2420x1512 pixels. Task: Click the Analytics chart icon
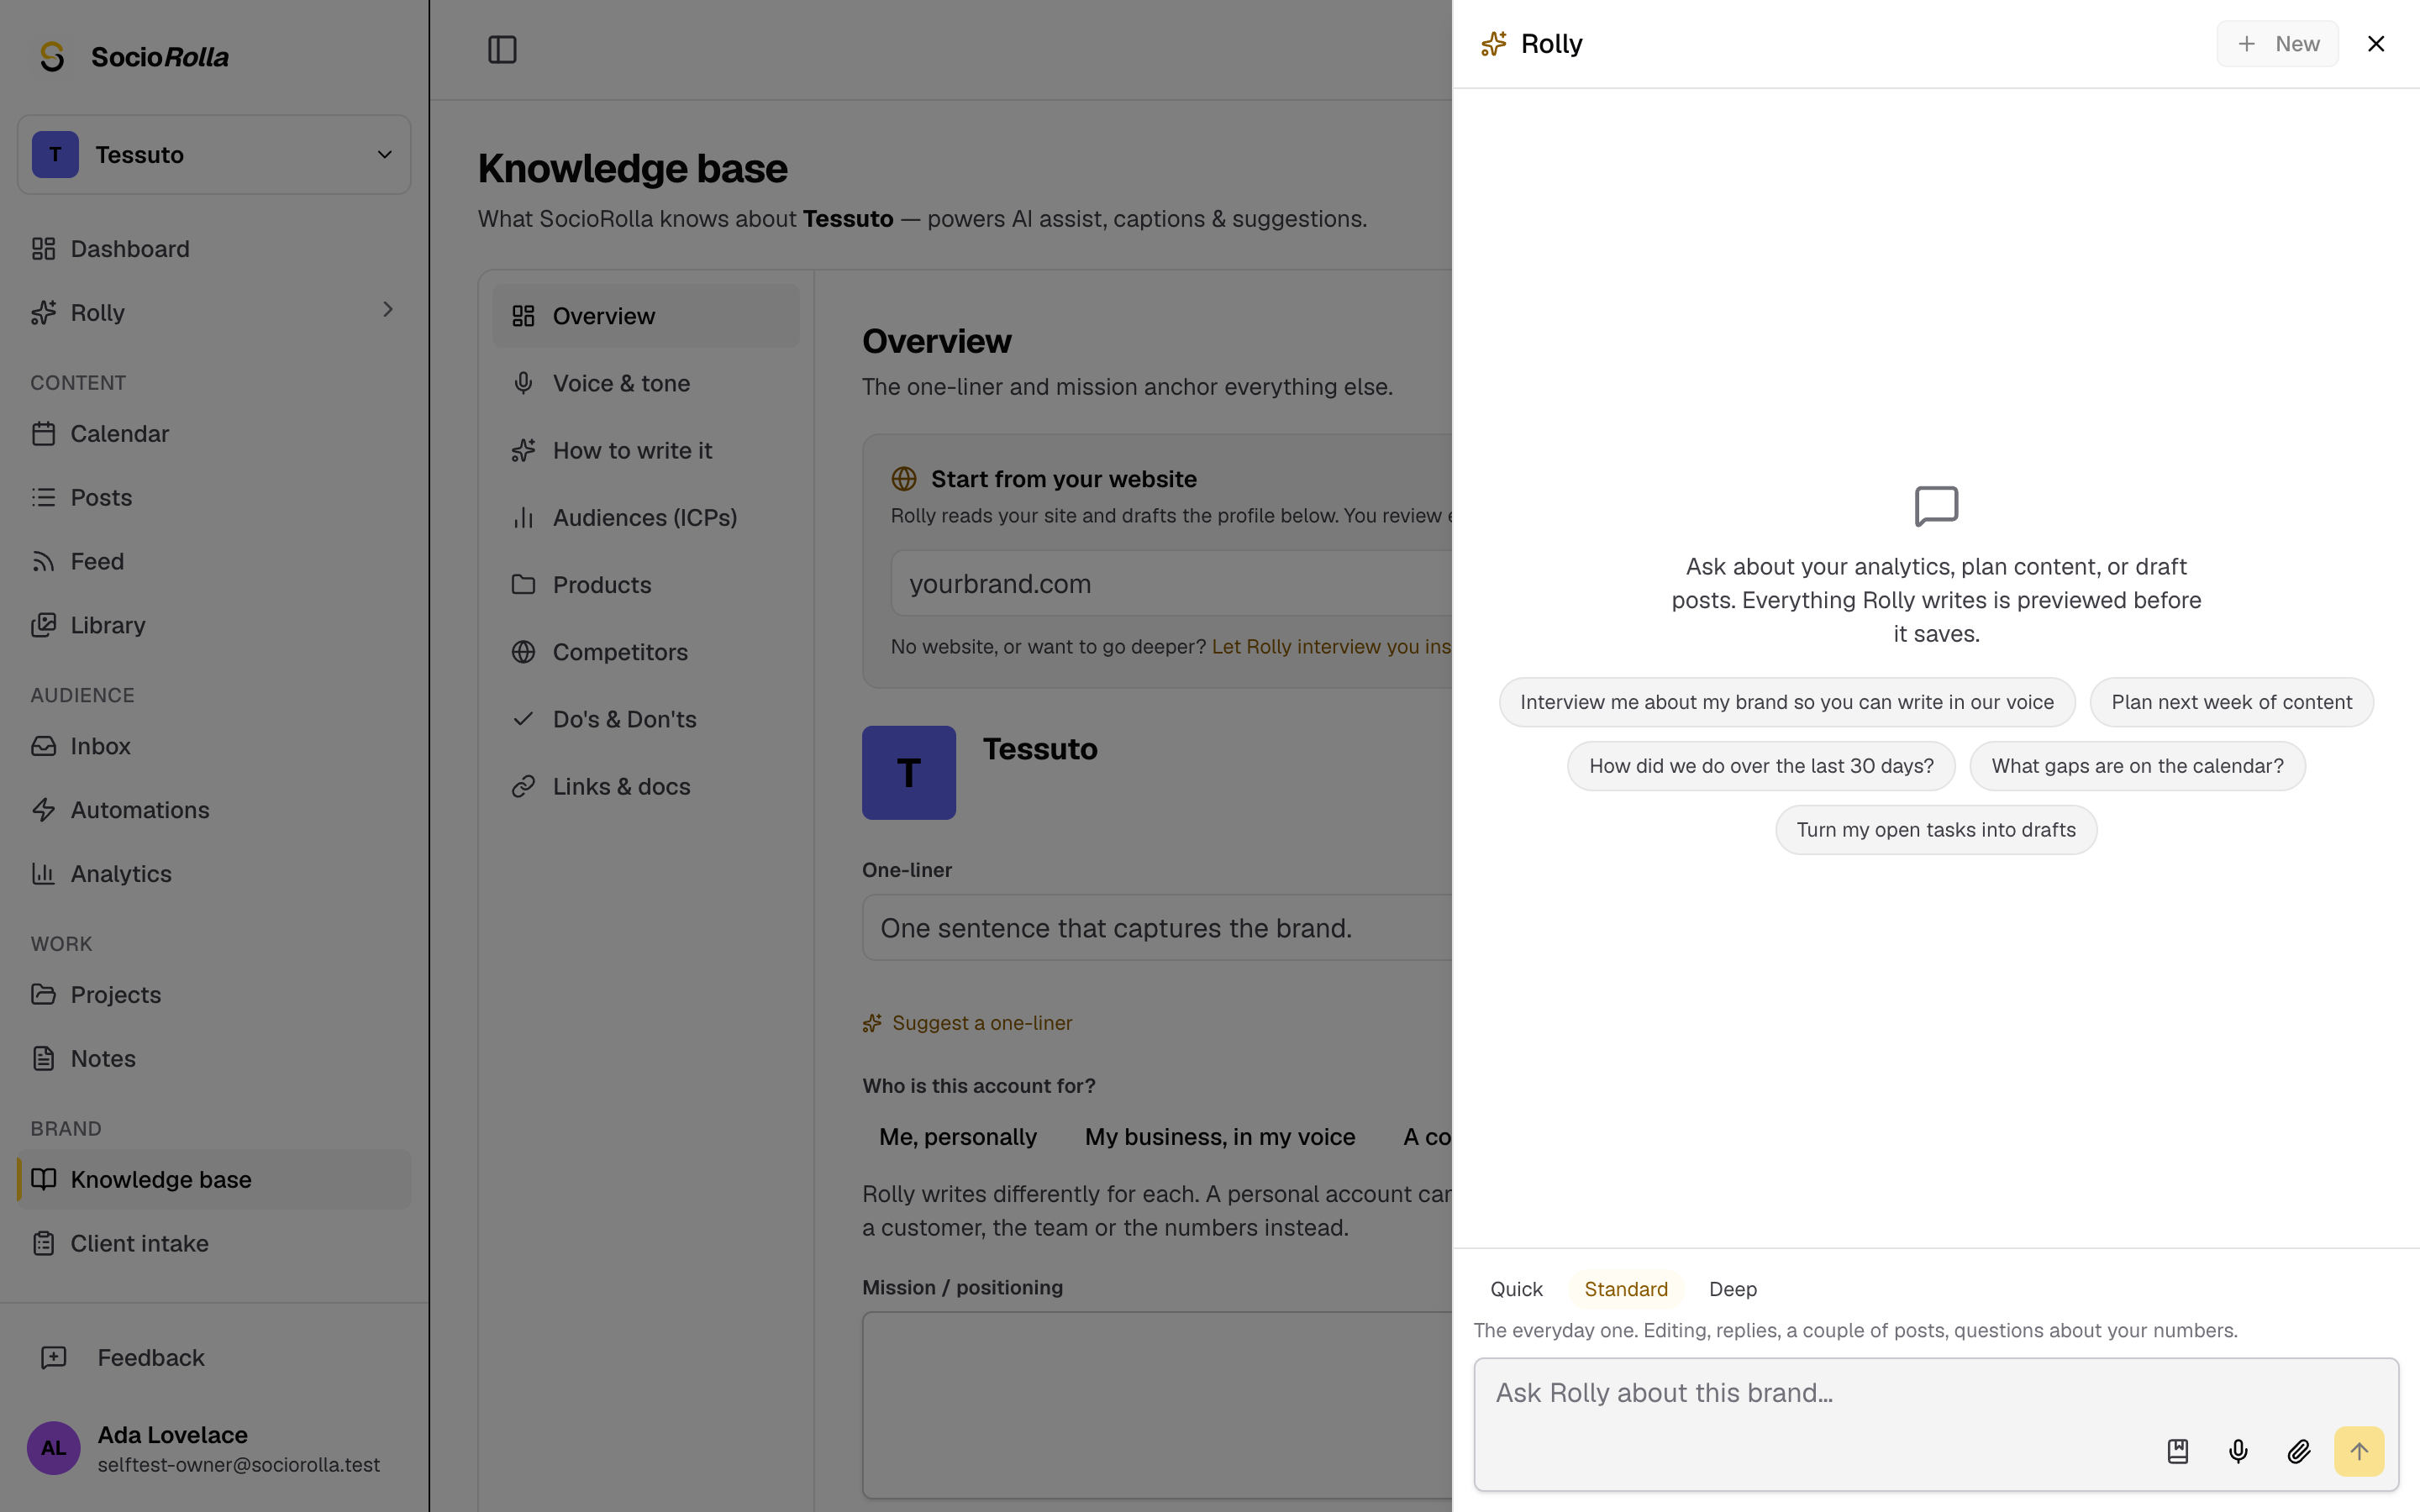(43, 874)
